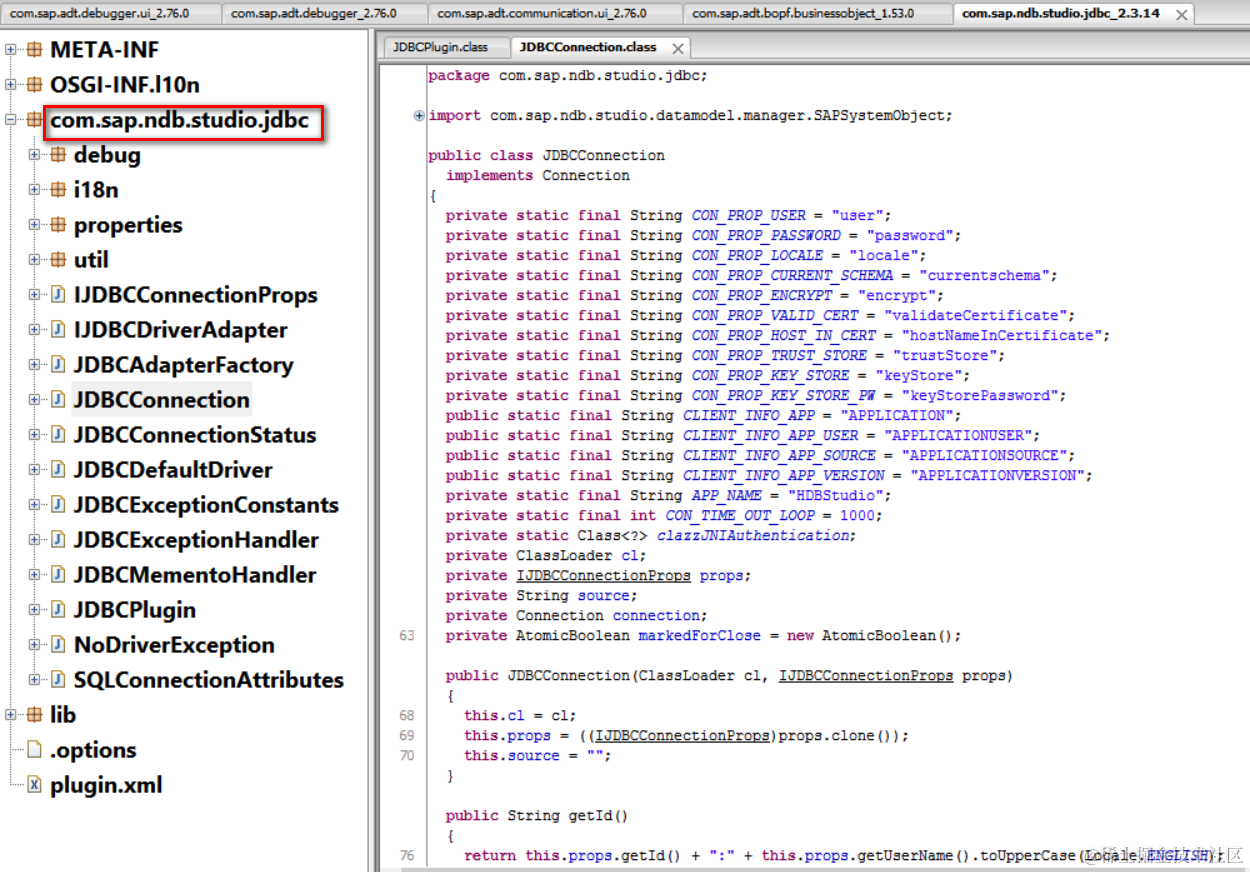This screenshot has width=1250, height=872.
Task: Expand the i18n package node
Action: point(34,190)
